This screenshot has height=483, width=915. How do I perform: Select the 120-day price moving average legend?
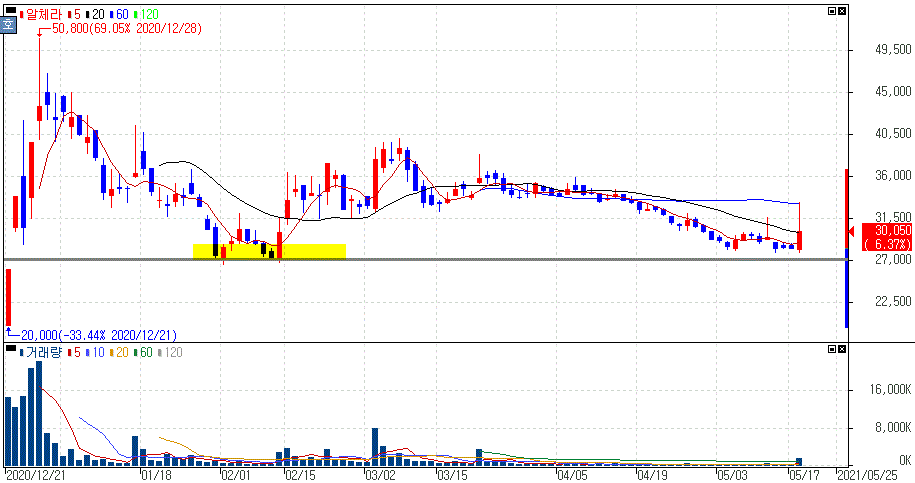[146, 14]
